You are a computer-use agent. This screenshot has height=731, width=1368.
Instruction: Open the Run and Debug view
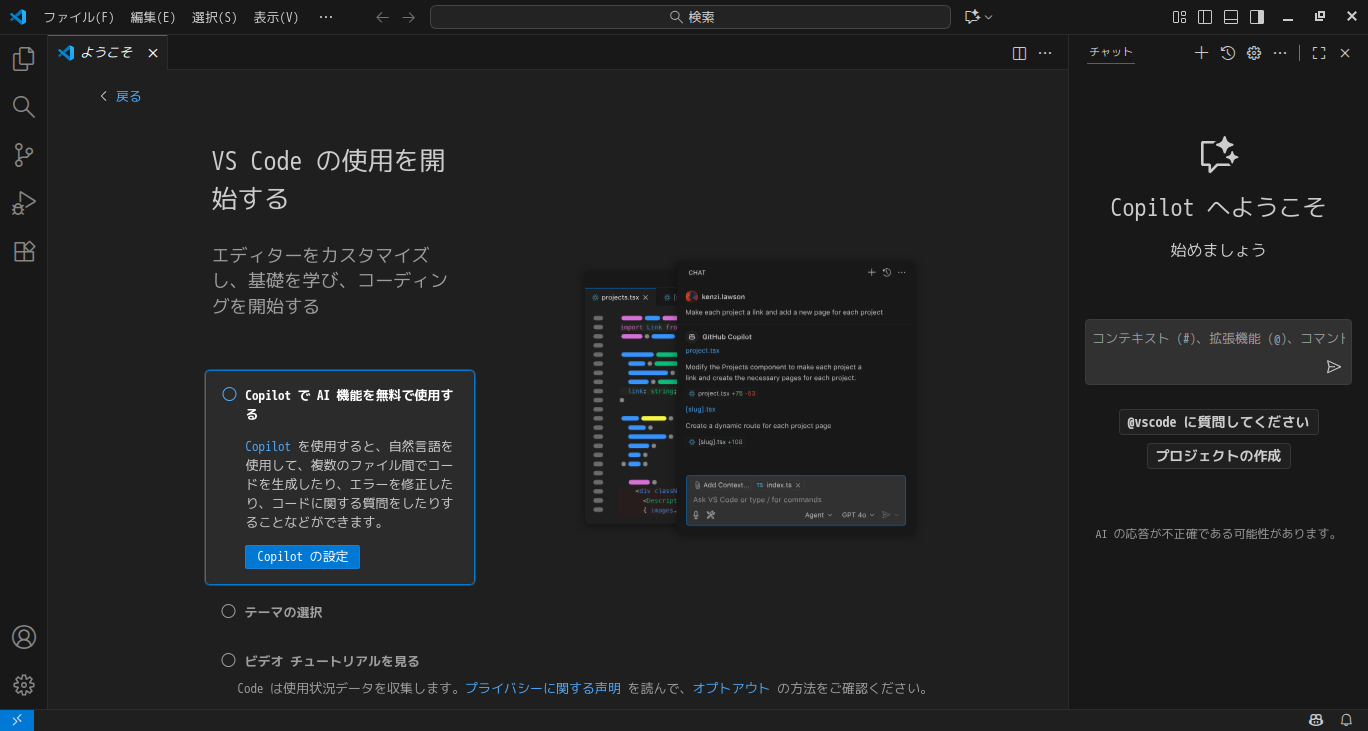24,203
